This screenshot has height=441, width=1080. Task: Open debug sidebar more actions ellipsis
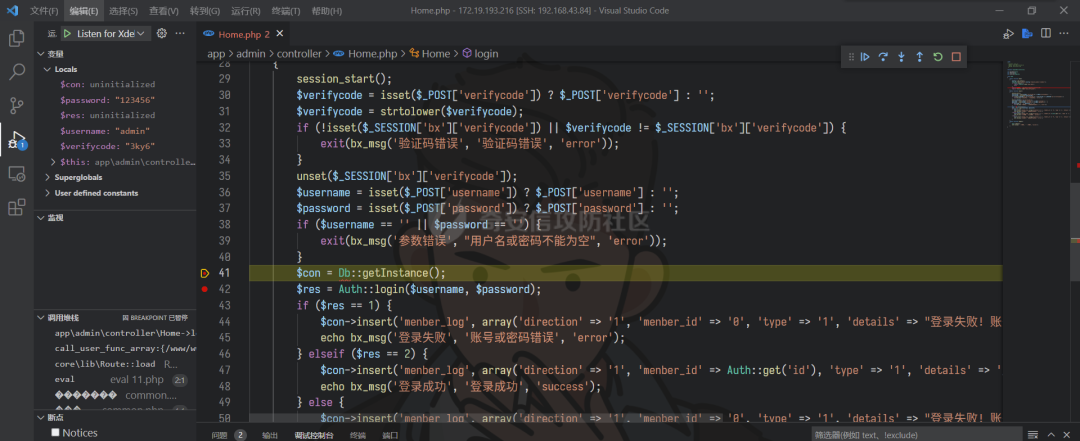click(x=180, y=33)
